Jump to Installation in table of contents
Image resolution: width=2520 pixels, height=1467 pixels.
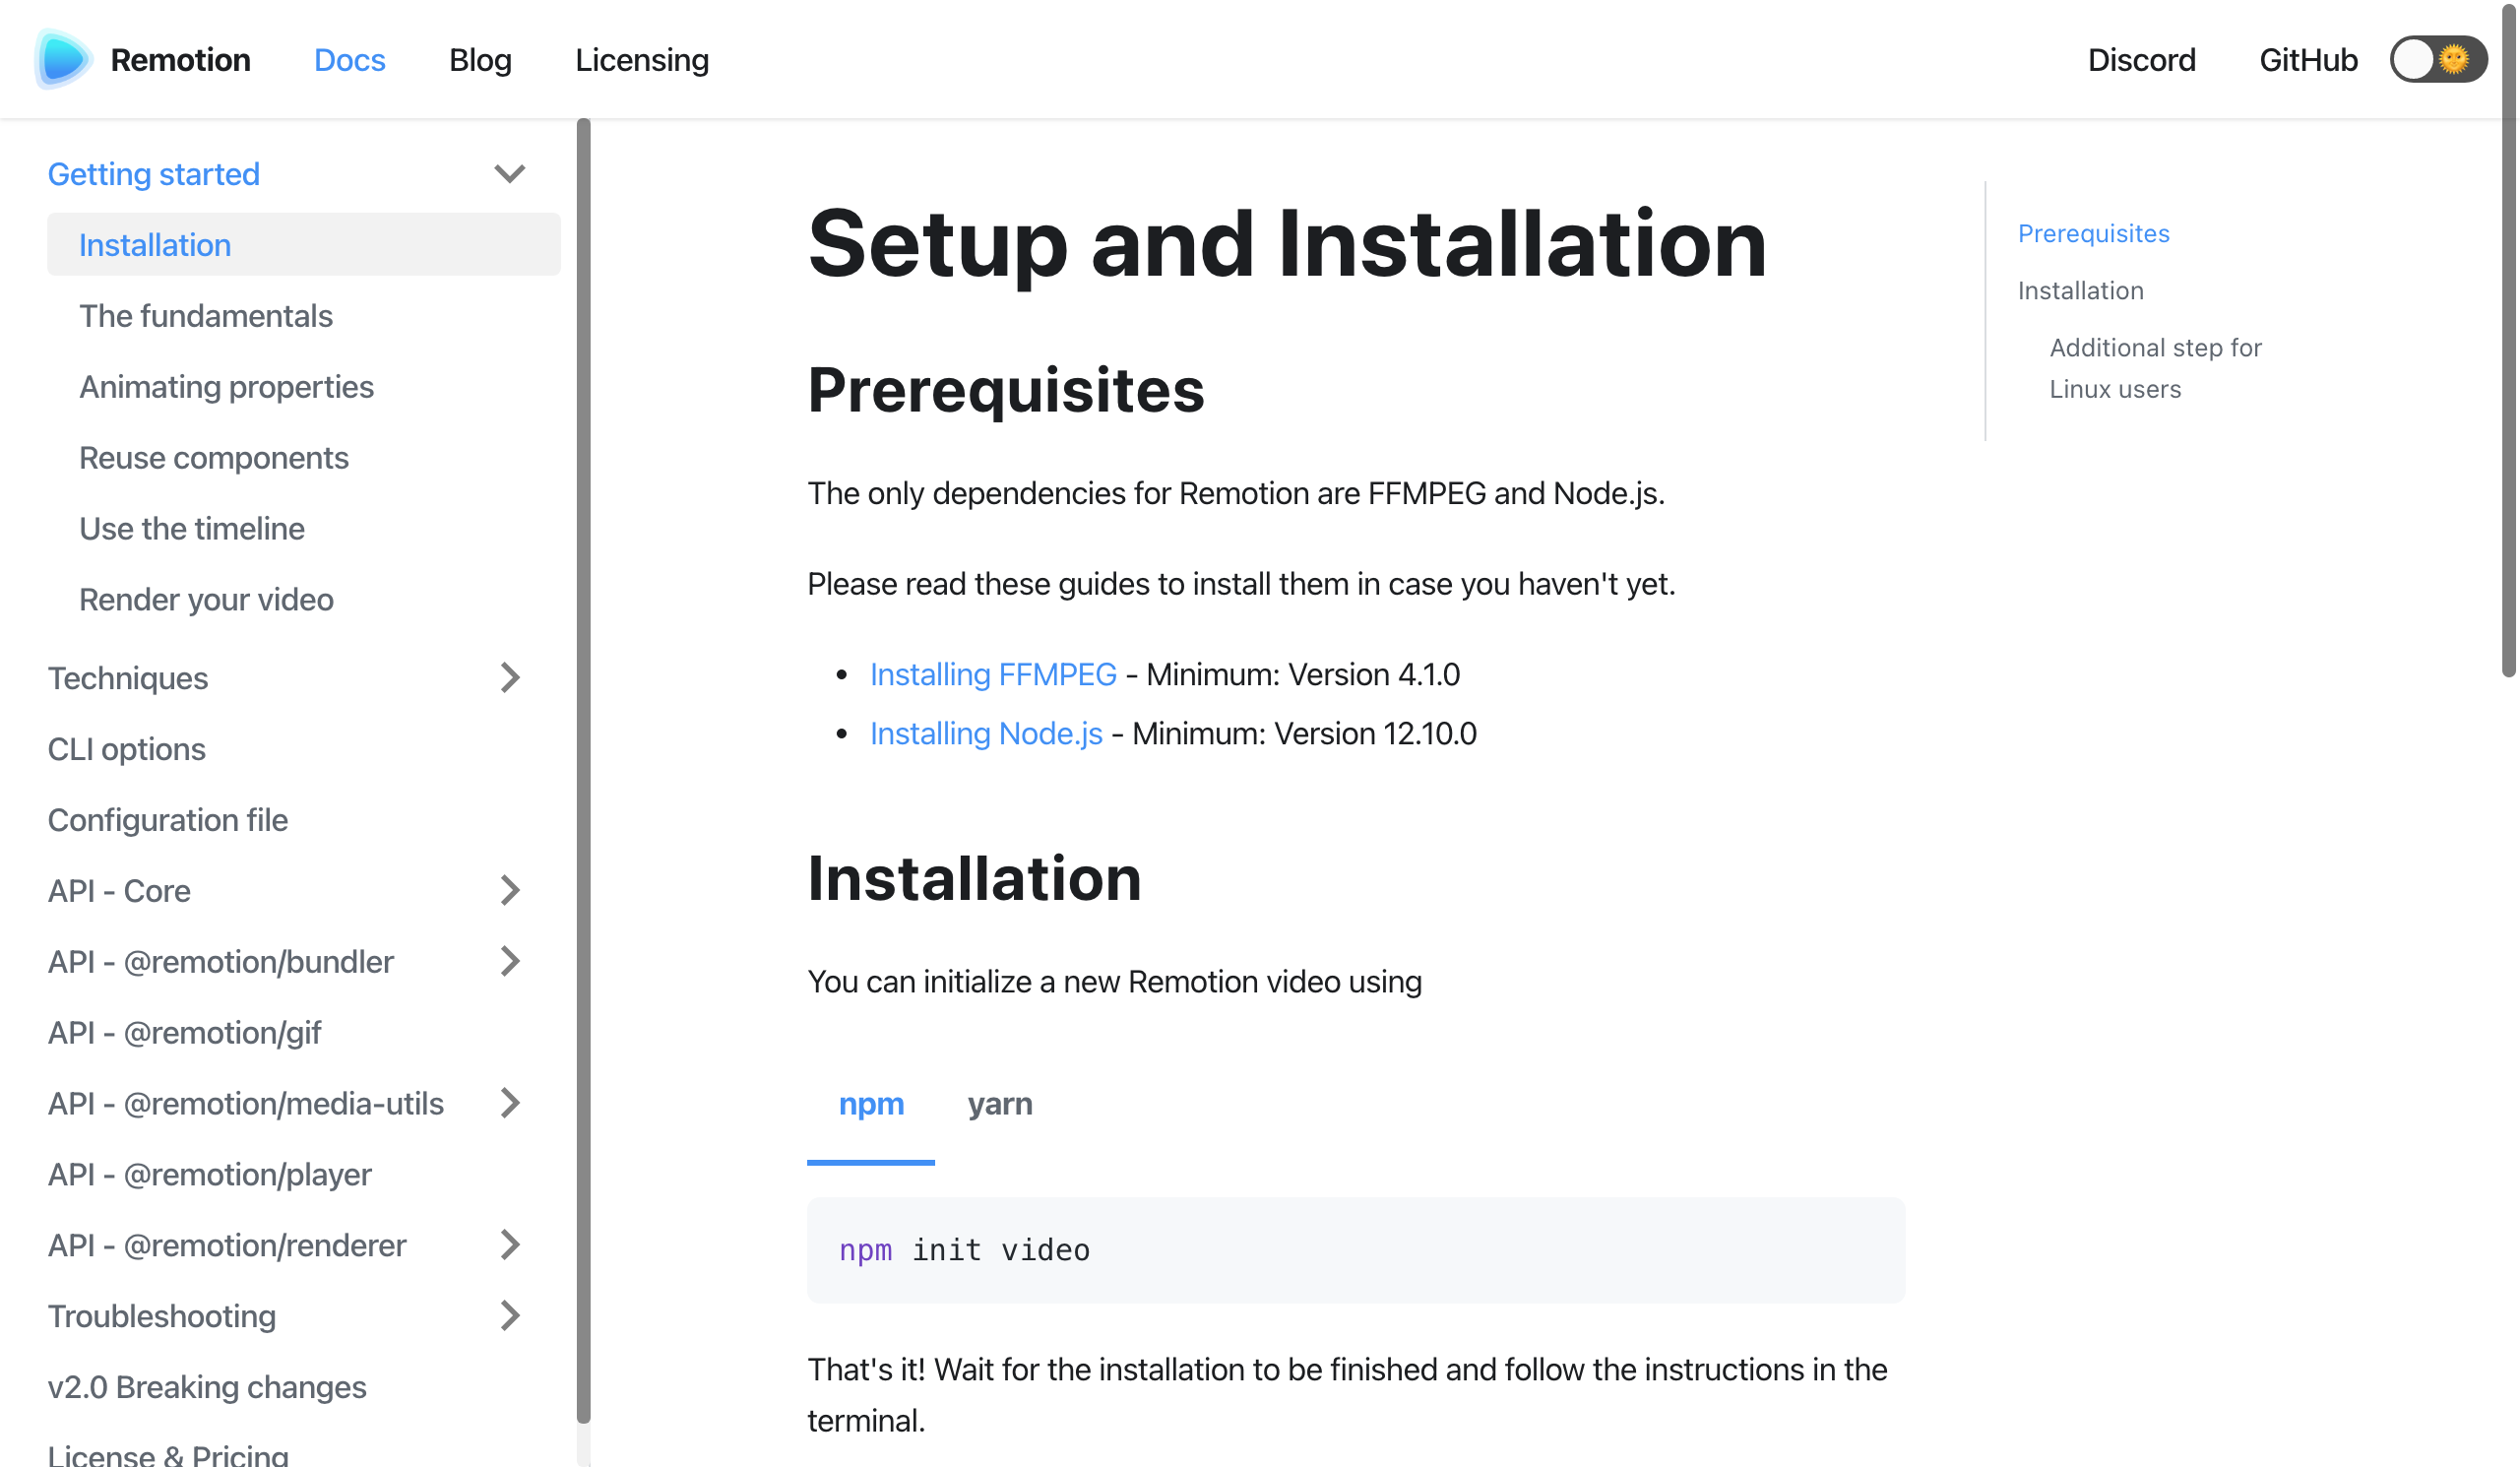coord(2080,290)
